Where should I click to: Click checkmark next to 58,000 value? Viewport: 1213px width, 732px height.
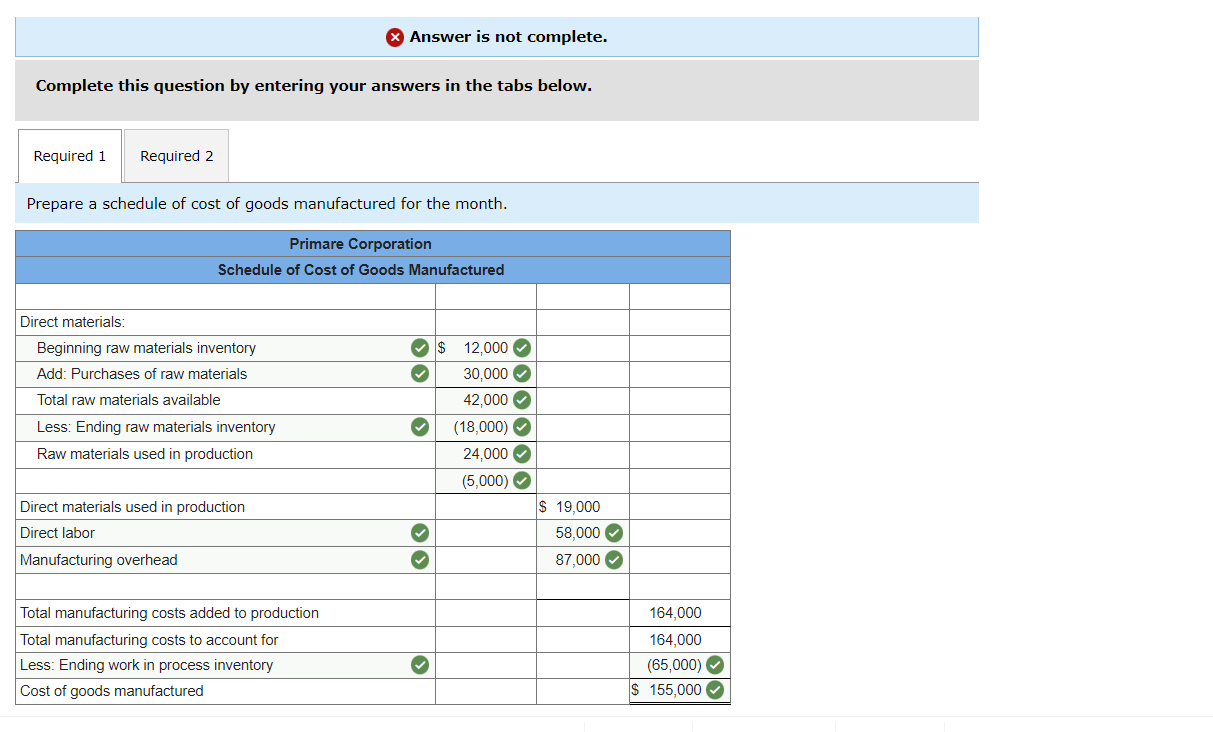(614, 533)
